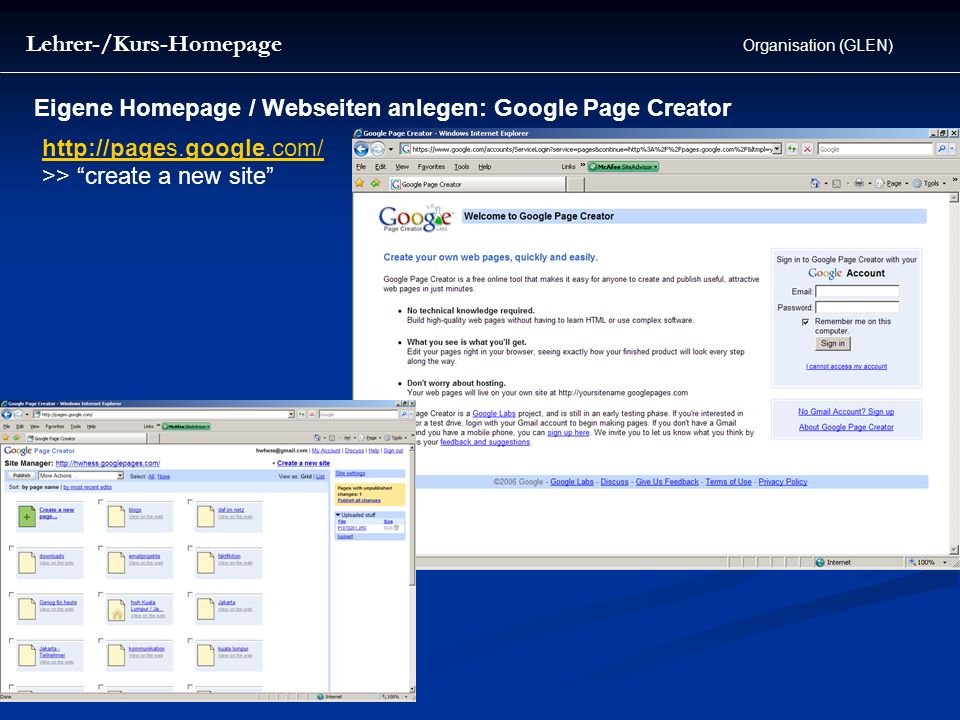Image resolution: width=960 pixels, height=720 pixels.
Task: Collapse the Uploaded stuff section
Action: pyautogui.click(x=338, y=515)
